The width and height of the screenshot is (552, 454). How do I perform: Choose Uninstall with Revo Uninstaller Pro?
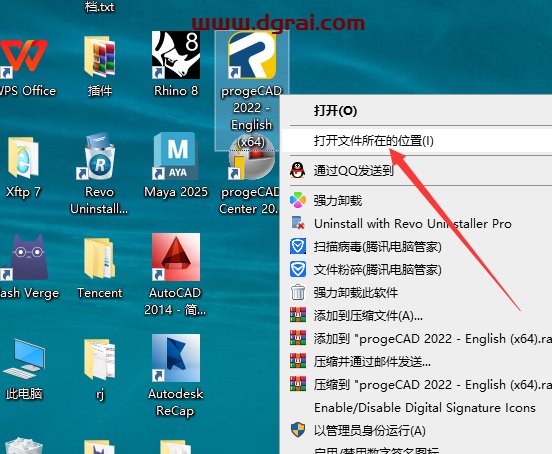click(417, 223)
